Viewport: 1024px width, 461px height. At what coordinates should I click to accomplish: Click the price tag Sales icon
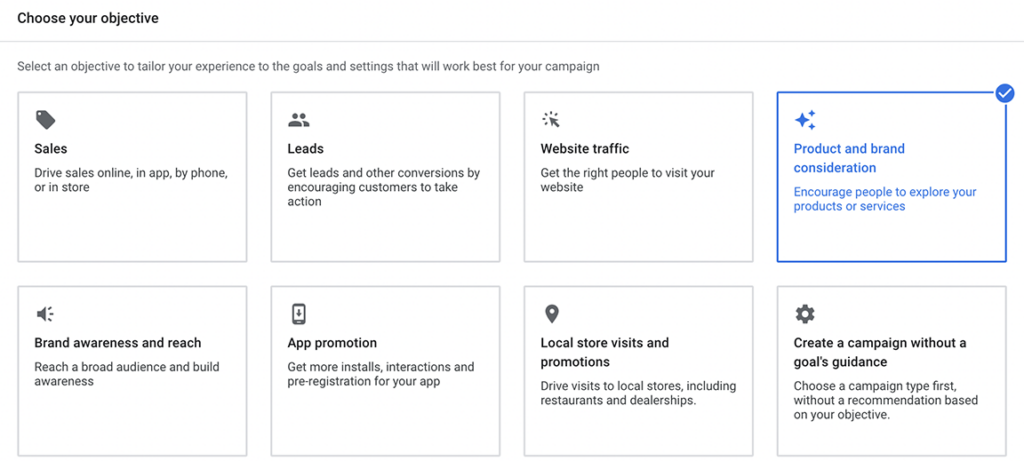pyautogui.click(x=45, y=120)
